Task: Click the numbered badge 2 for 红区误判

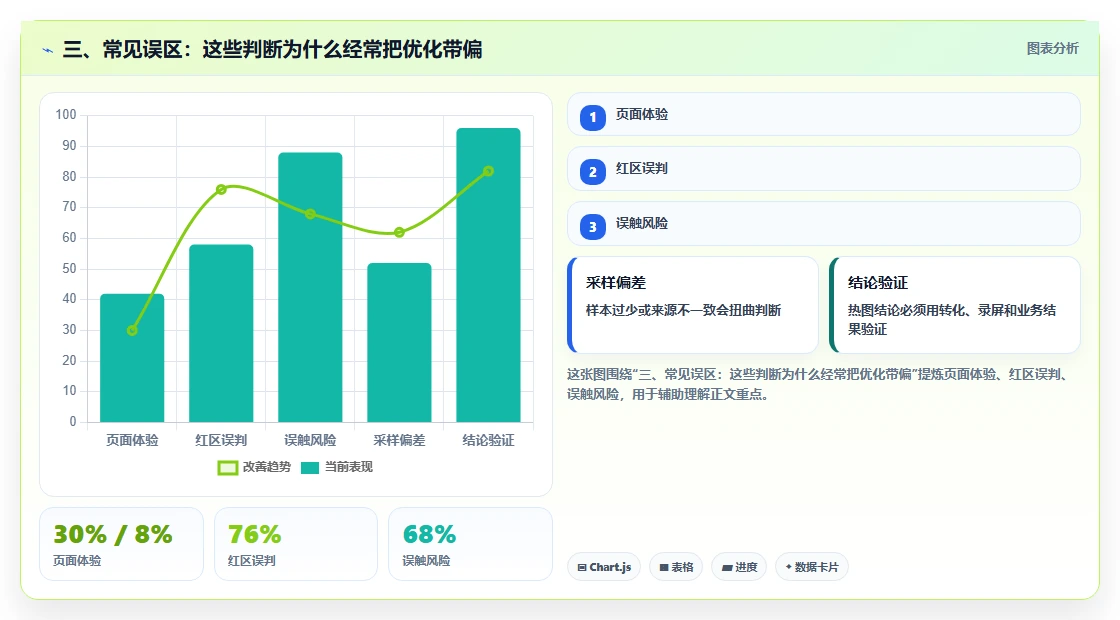Action: click(x=592, y=171)
